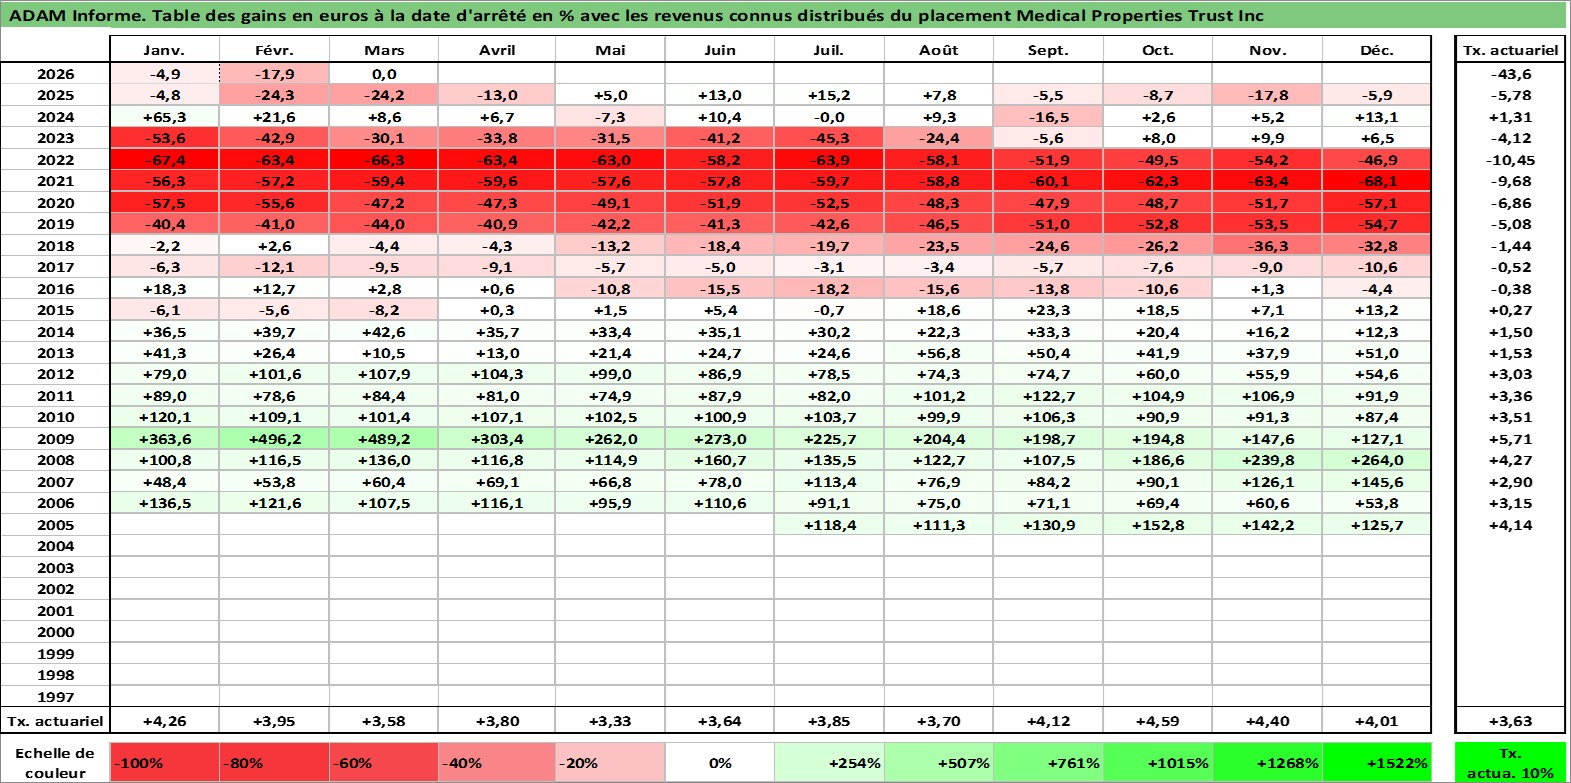This screenshot has height=783, width=1571.
Task: Select the 2013 Août value +56,8
Action: point(939,353)
